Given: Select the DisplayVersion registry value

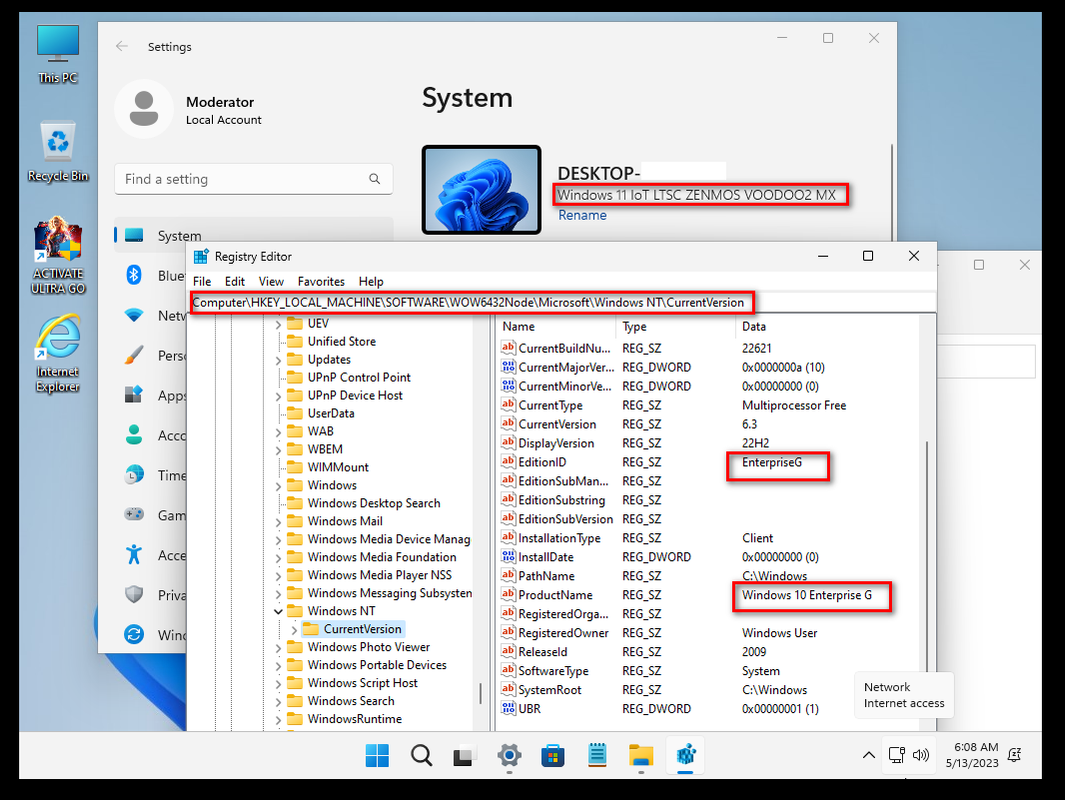Looking at the screenshot, I should pos(556,443).
